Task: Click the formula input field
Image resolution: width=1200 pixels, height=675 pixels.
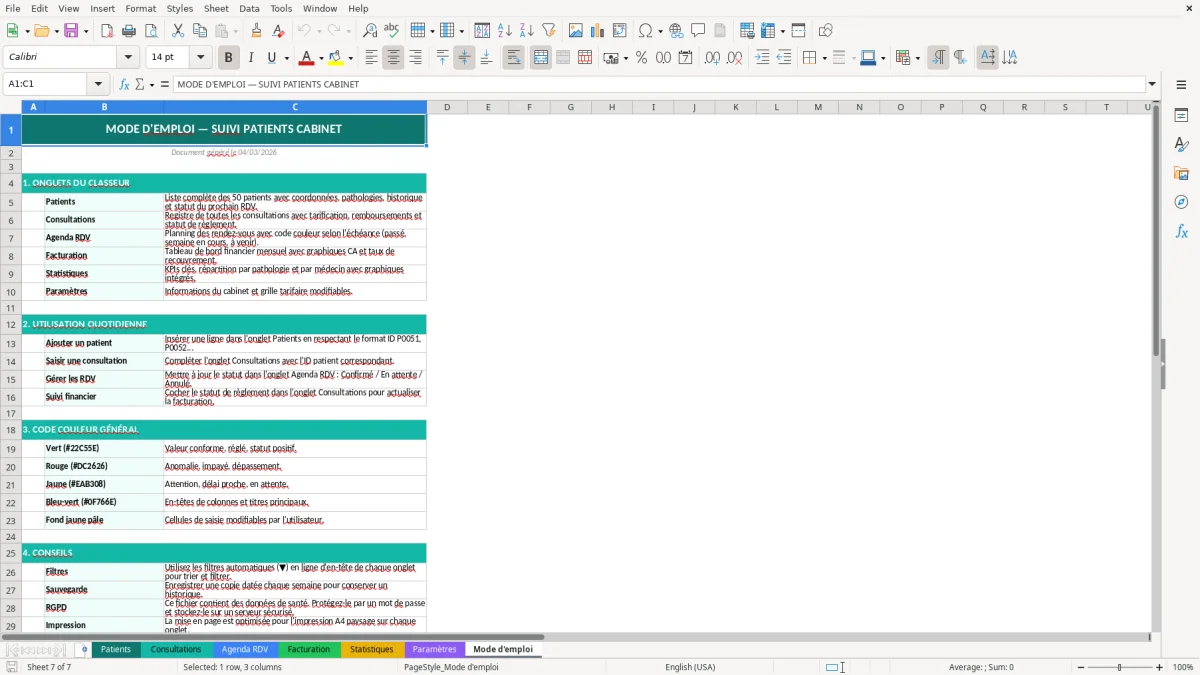Action: coord(658,84)
